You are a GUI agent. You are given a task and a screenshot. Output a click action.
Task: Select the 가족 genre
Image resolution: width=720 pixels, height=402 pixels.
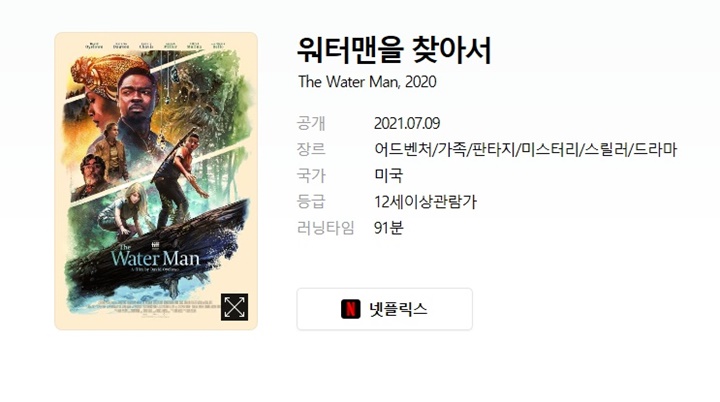coord(451,149)
